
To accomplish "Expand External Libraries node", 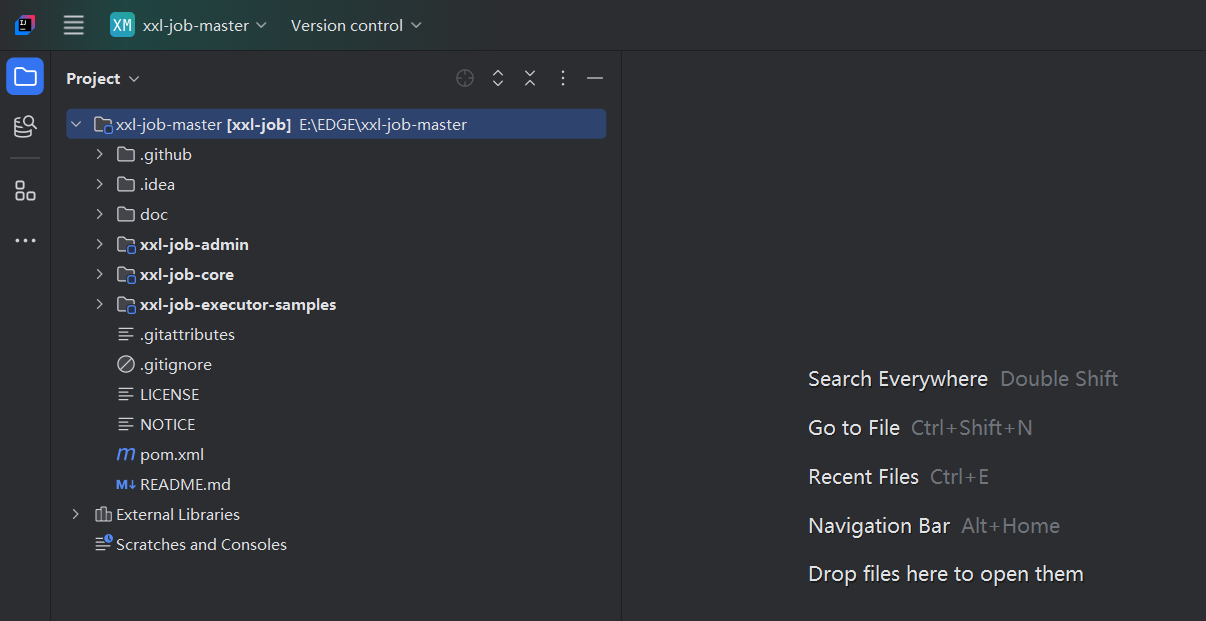I will (76, 515).
